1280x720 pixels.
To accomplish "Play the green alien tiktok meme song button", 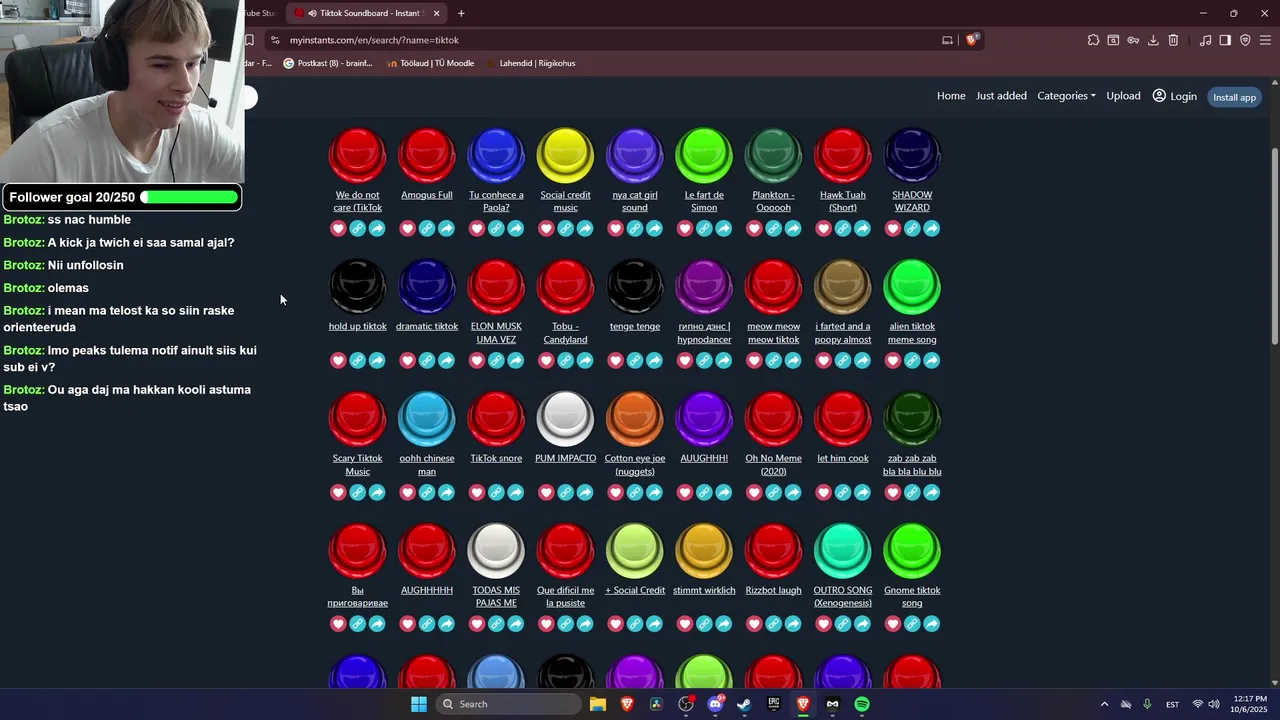I will click(912, 287).
